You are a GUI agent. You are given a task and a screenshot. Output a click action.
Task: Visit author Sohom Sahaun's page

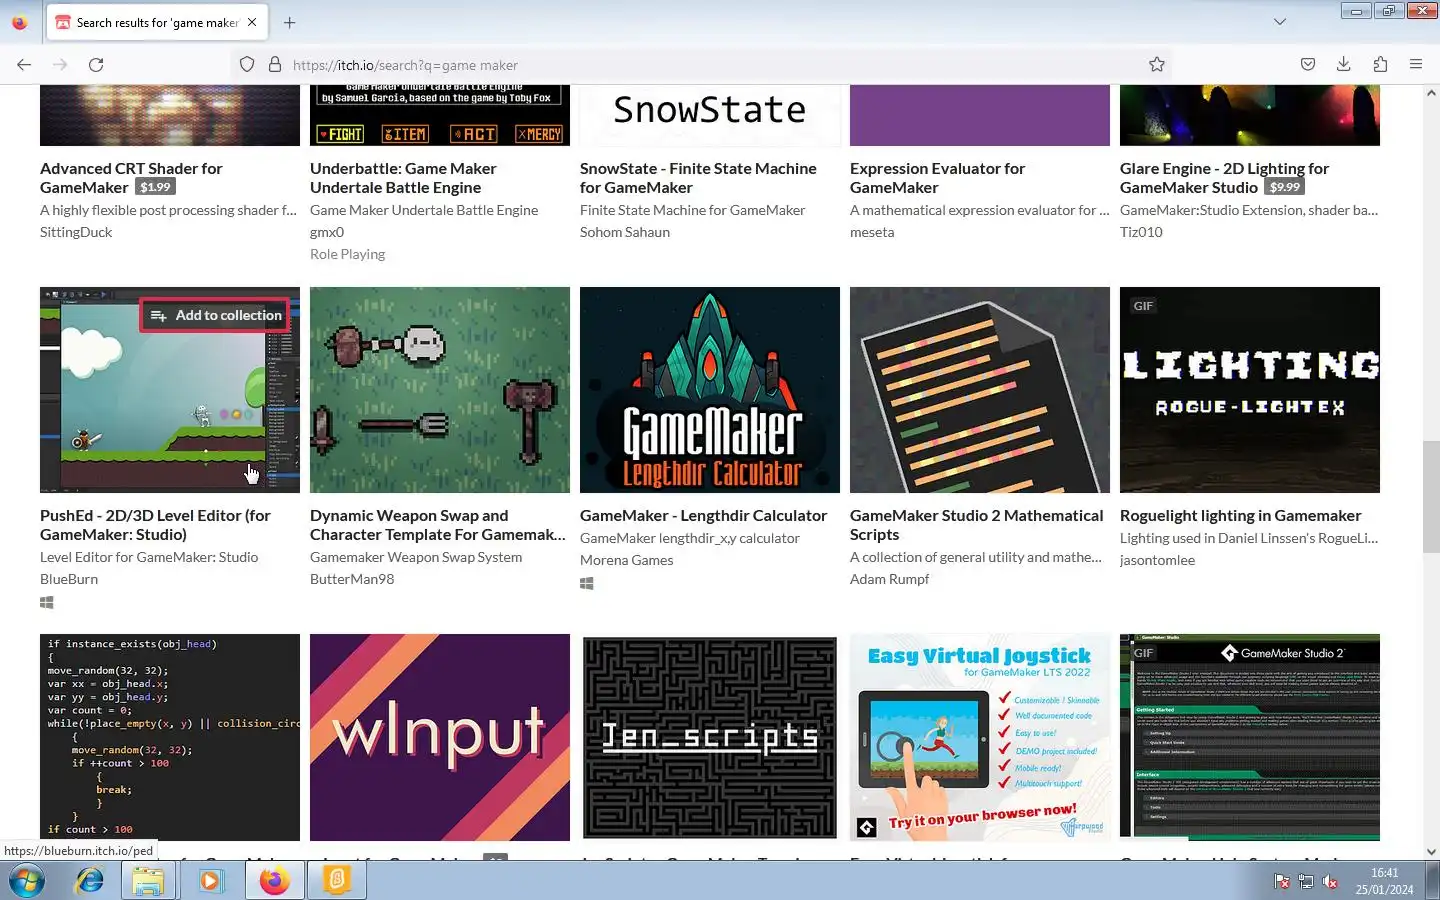click(x=625, y=232)
